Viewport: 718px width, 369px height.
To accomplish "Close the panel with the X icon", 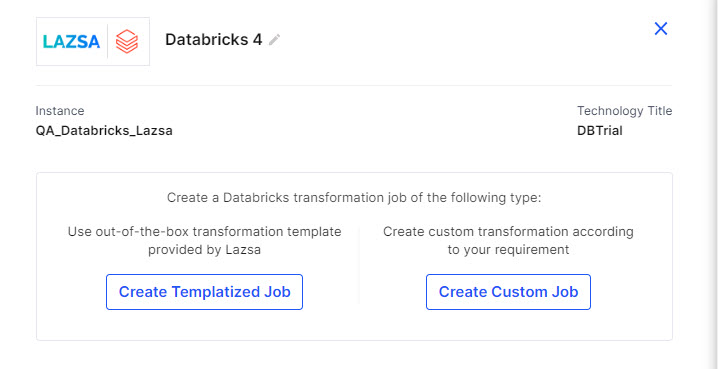I will point(661,29).
